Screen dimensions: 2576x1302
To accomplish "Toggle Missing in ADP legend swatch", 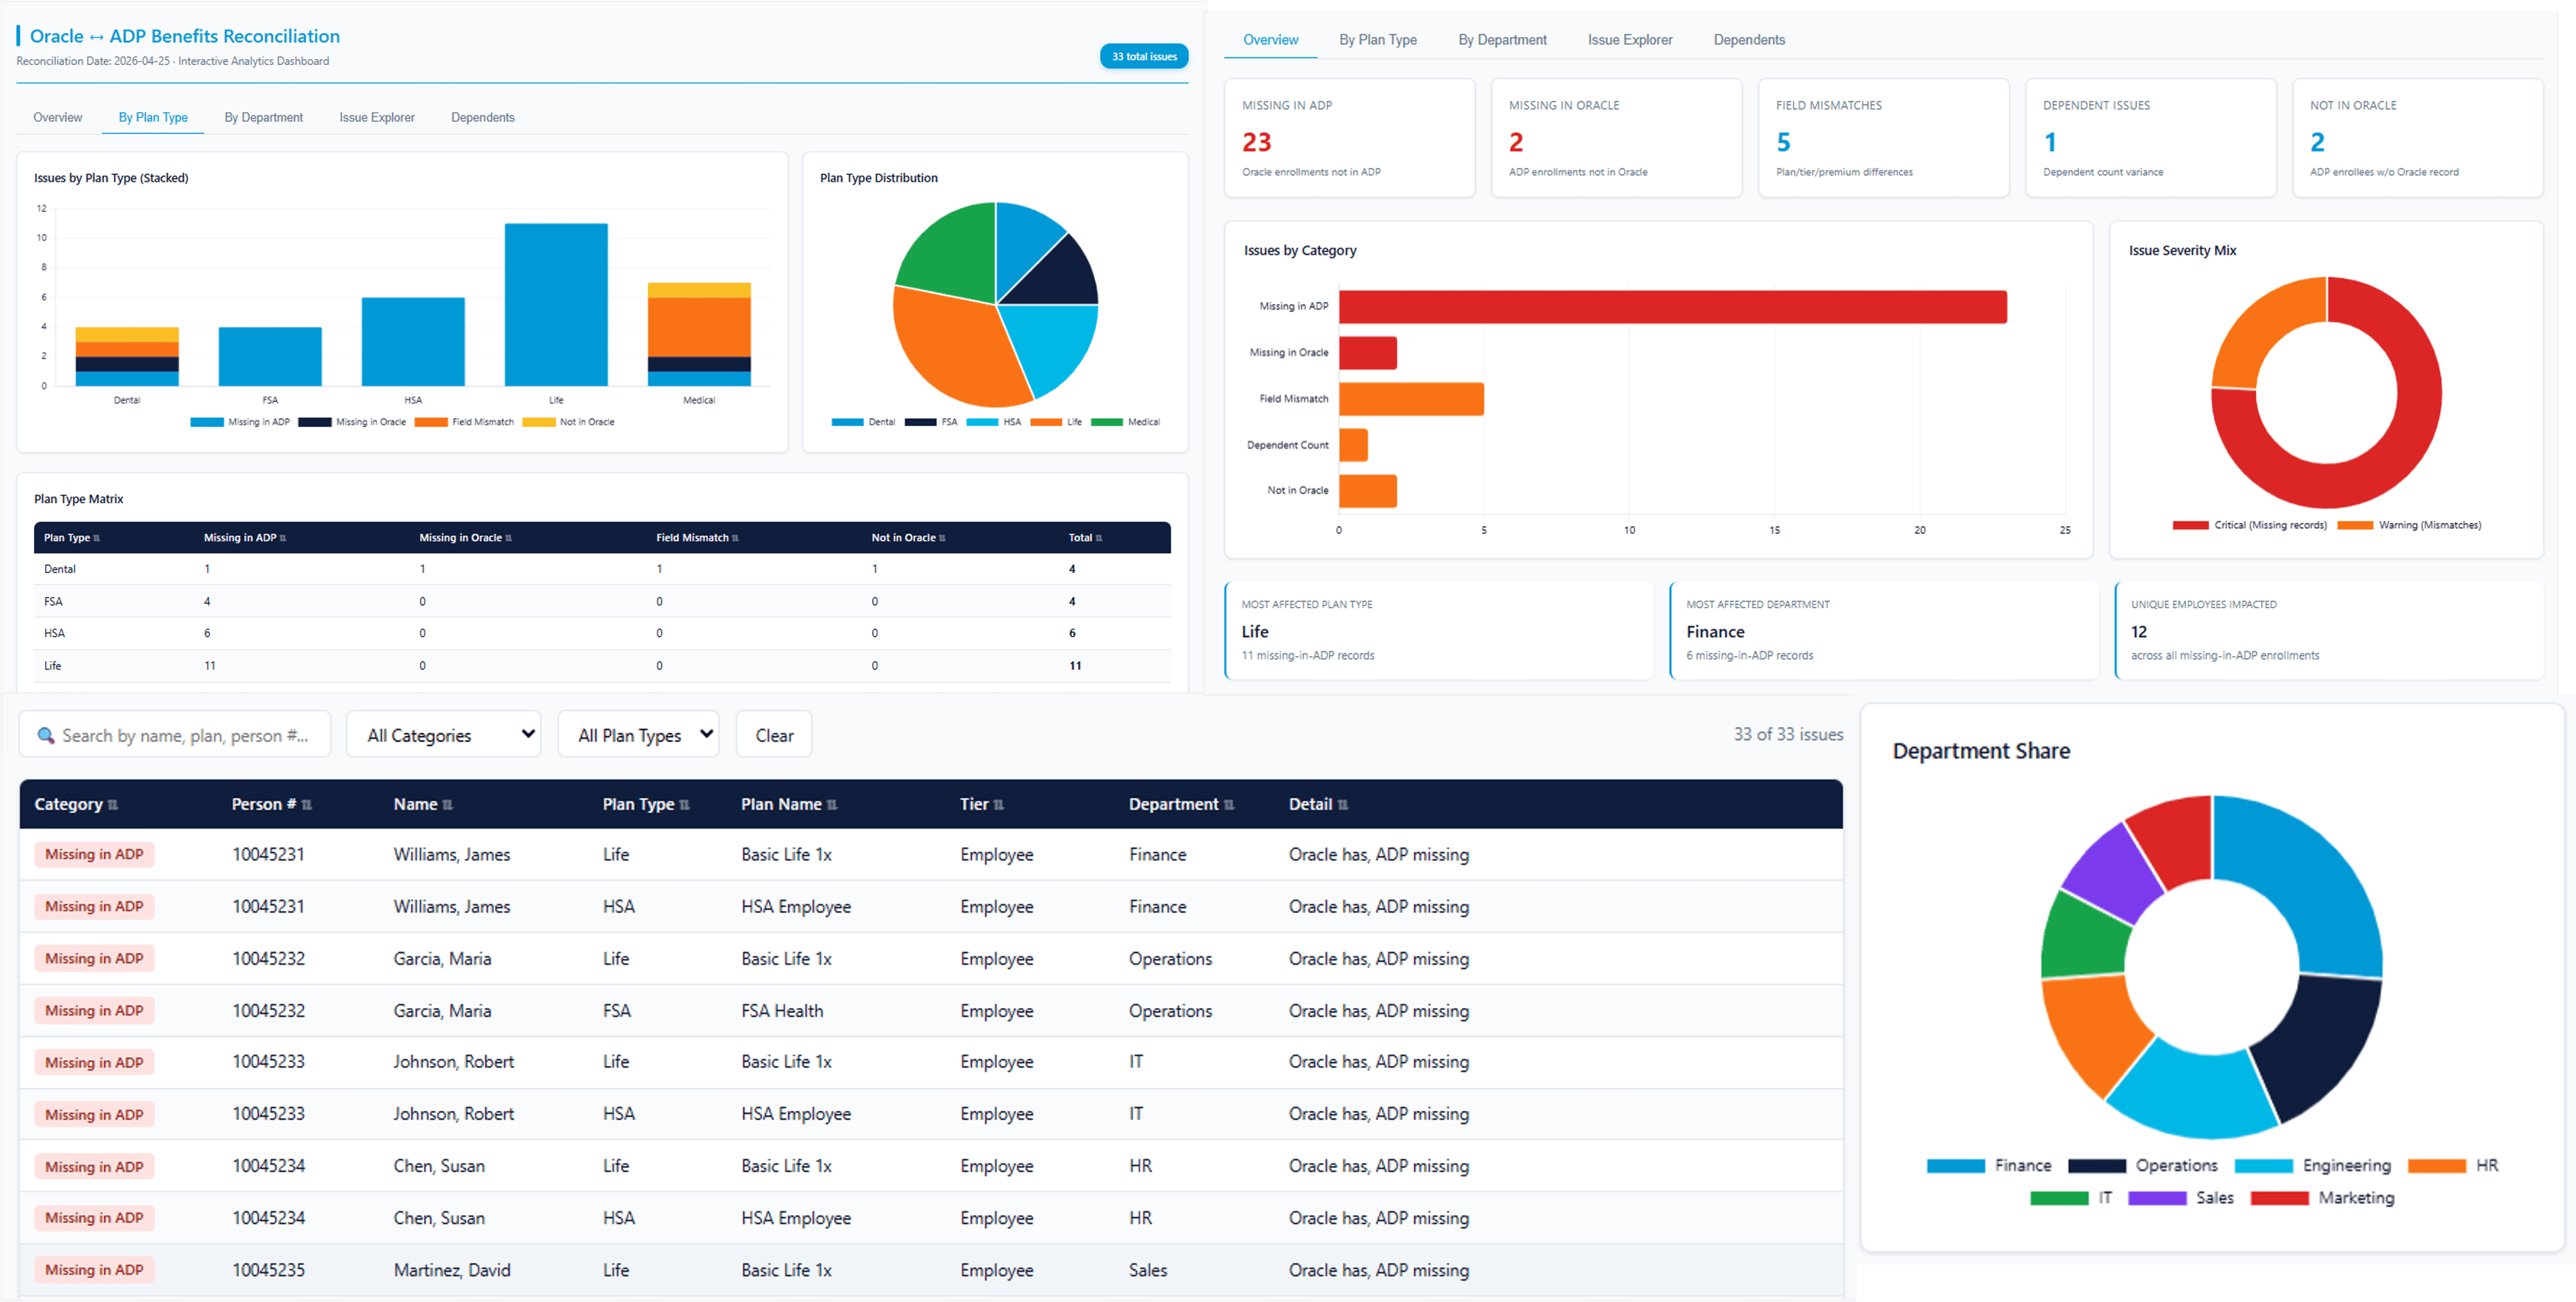I will 207,422.
